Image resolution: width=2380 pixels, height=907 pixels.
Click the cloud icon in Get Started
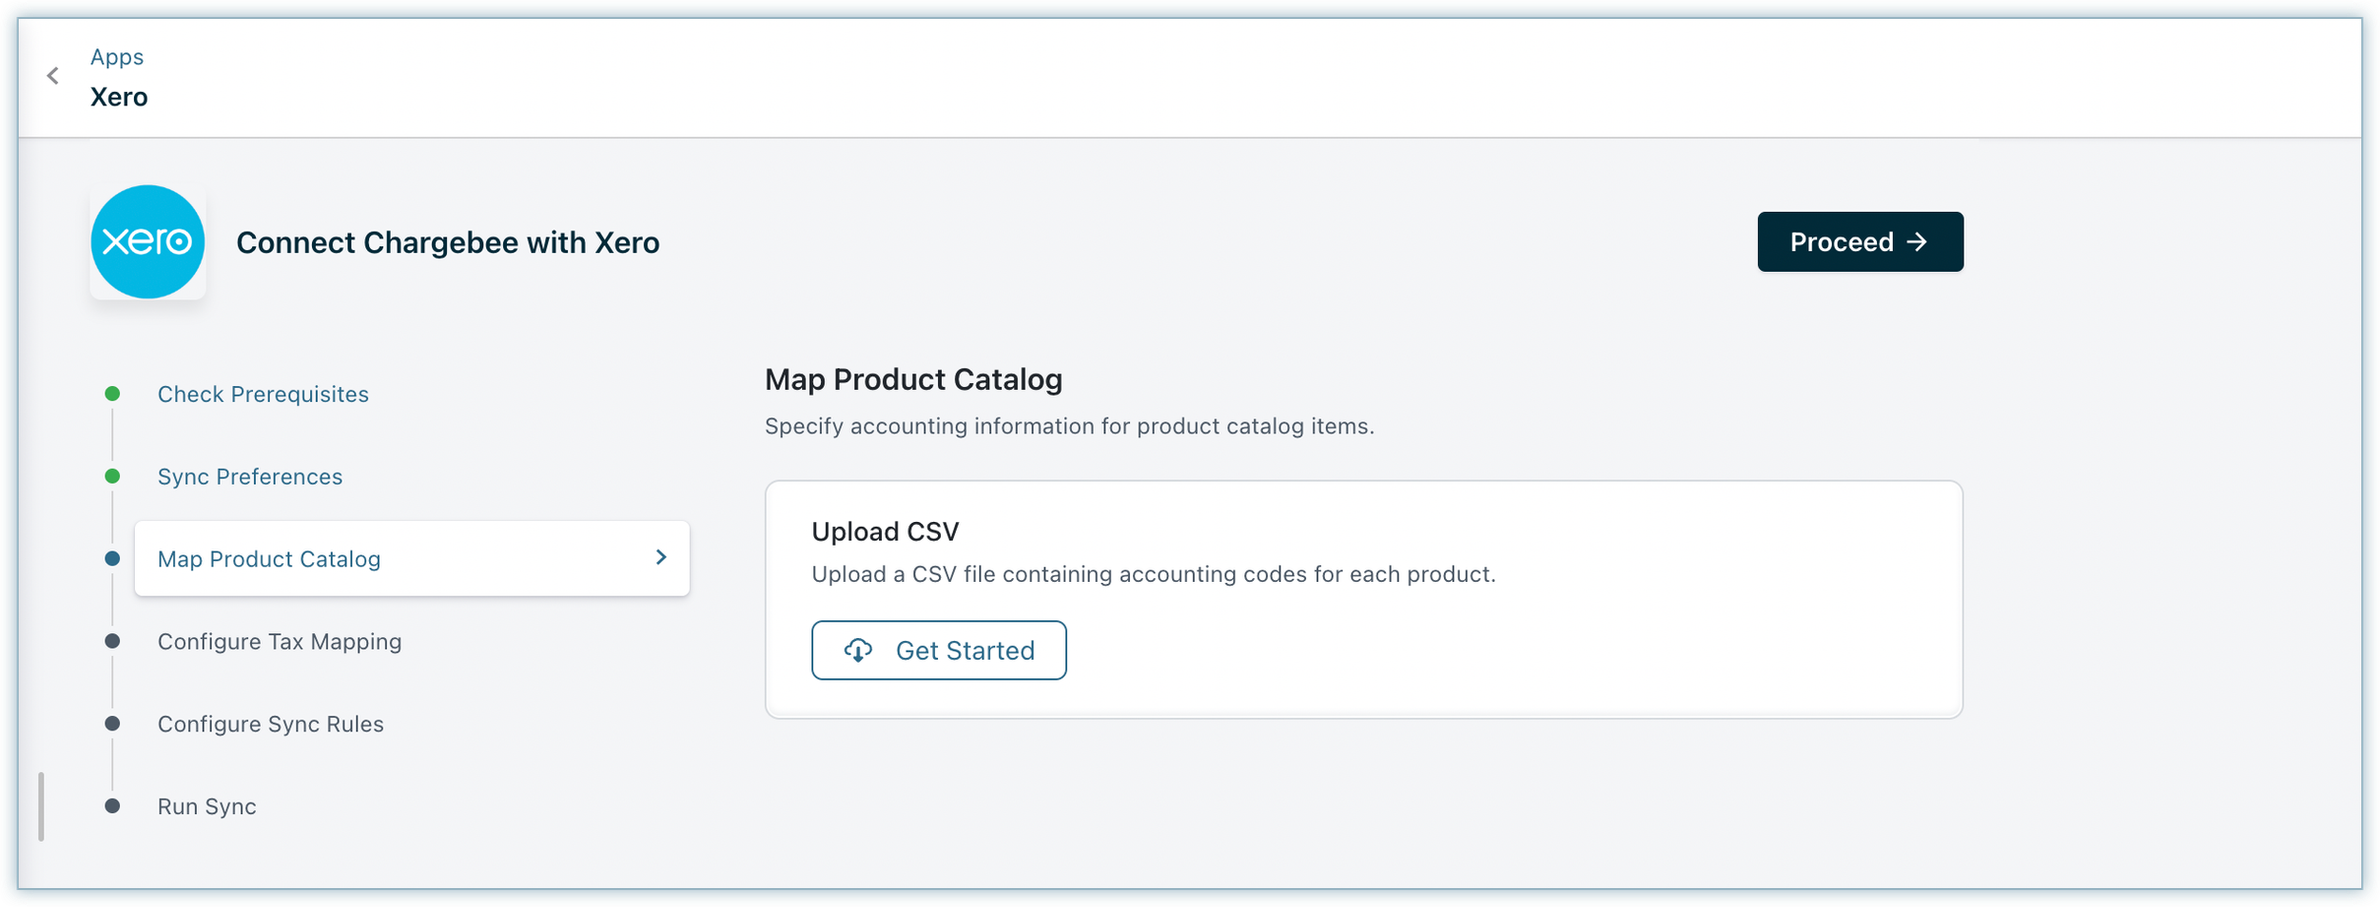pyautogui.click(x=858, y=650)
